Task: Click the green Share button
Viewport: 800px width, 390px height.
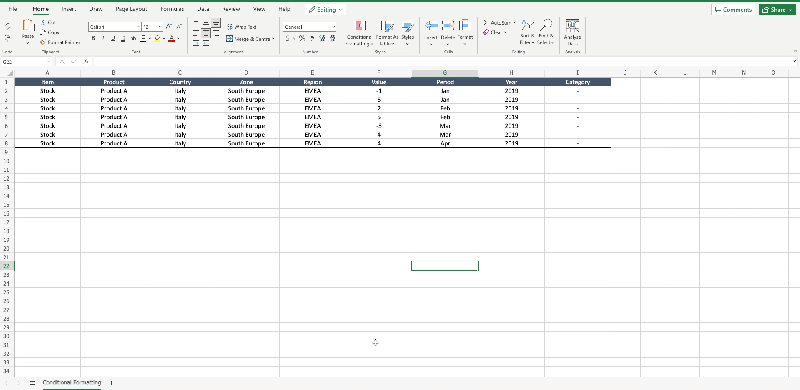Action: (x=777, y=10)
